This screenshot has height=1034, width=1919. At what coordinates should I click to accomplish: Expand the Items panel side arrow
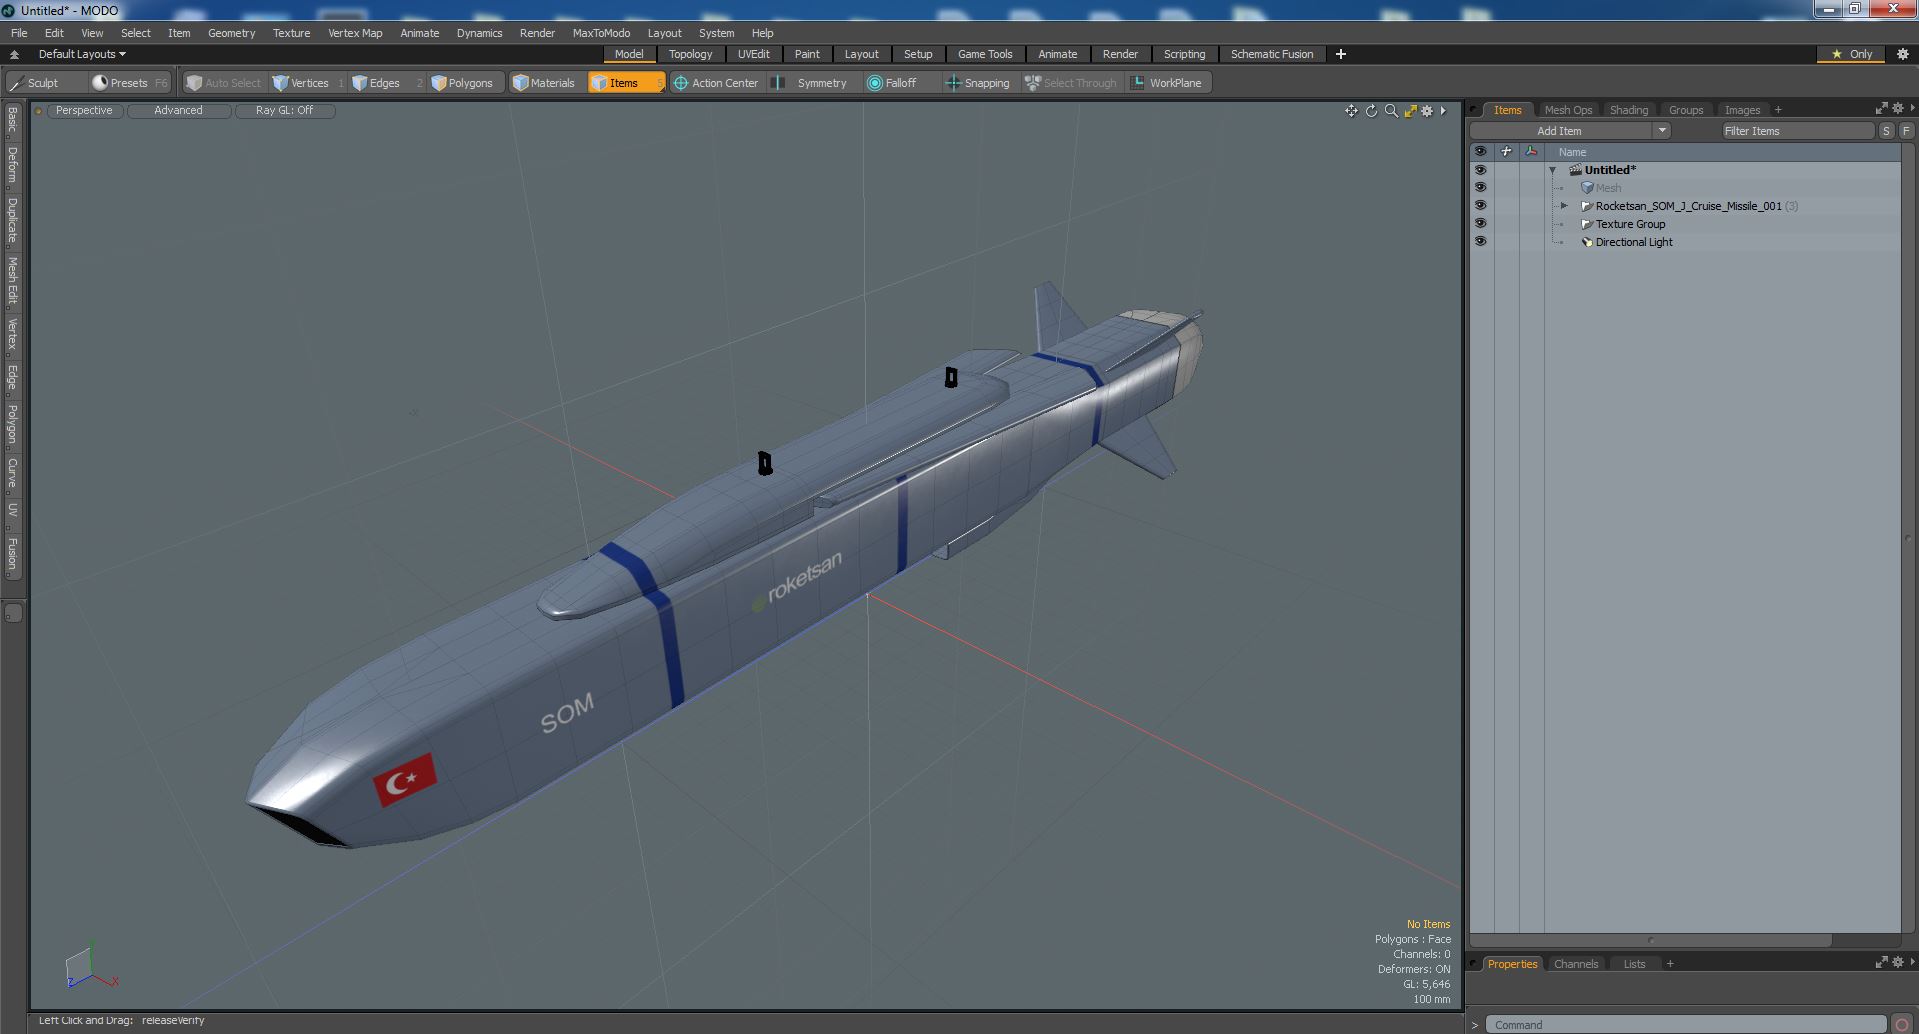click(1912, 108)
